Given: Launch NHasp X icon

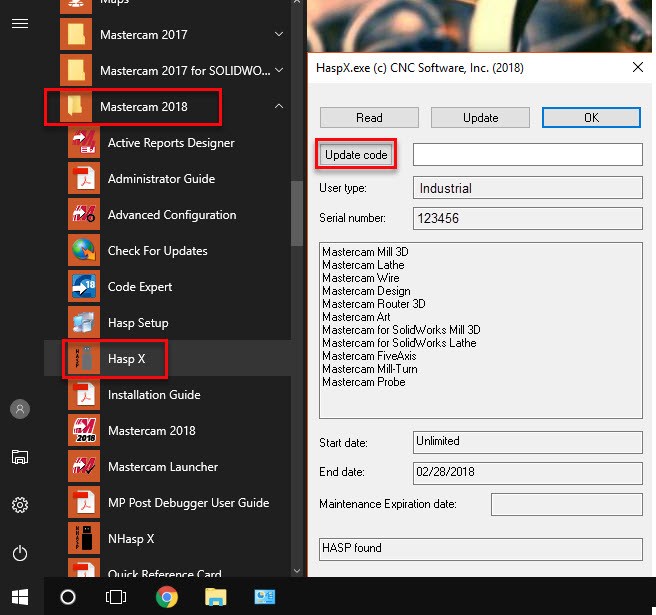Looking at the screenshot, I should click(84, 538).
